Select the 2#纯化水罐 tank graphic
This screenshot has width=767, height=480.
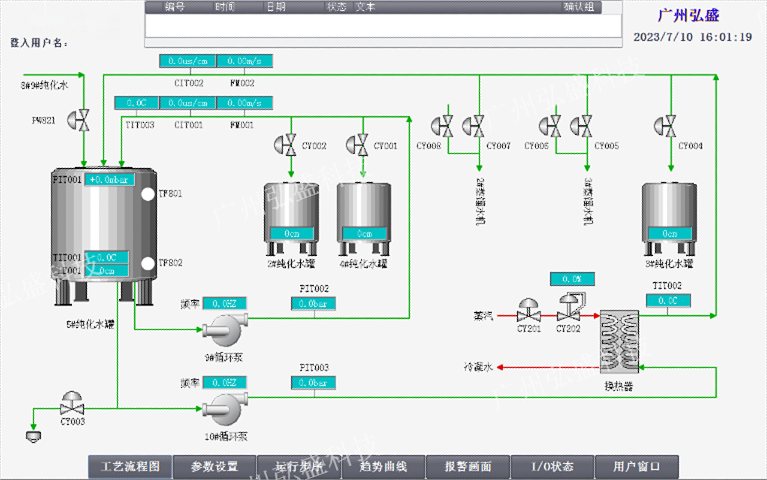[292, 219]
